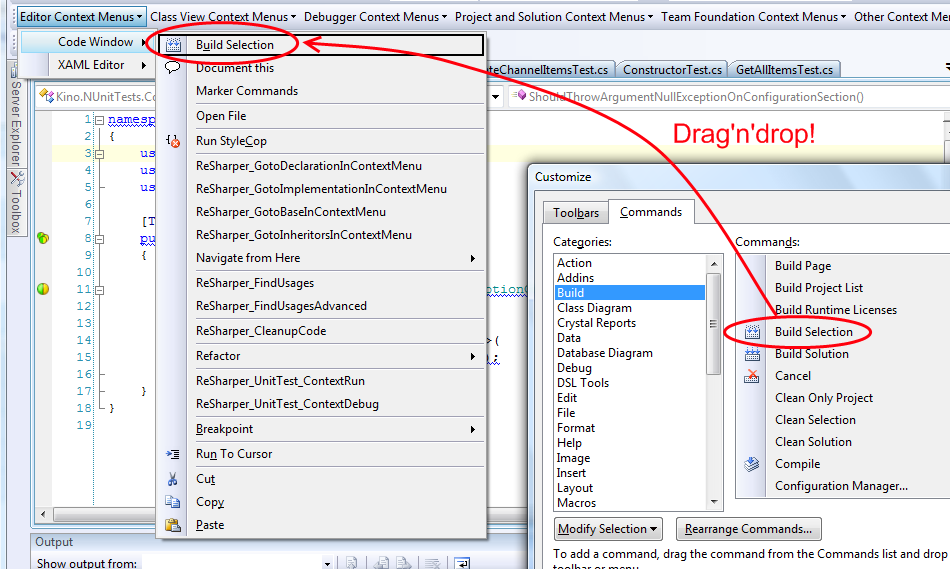950x569 pixels.
Task: Expand the Refactor submenu
Action: click(x=473, y=356)
